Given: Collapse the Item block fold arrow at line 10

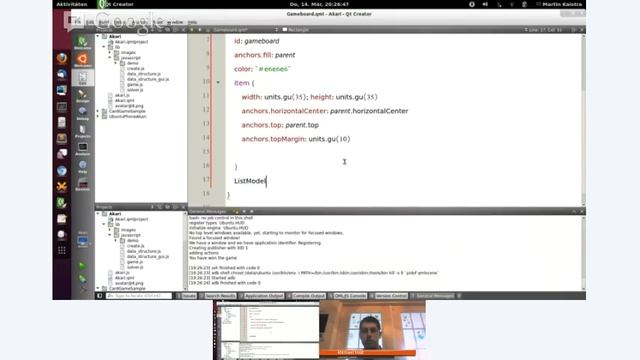Looking at the screenshot, I should click(218, 82).
